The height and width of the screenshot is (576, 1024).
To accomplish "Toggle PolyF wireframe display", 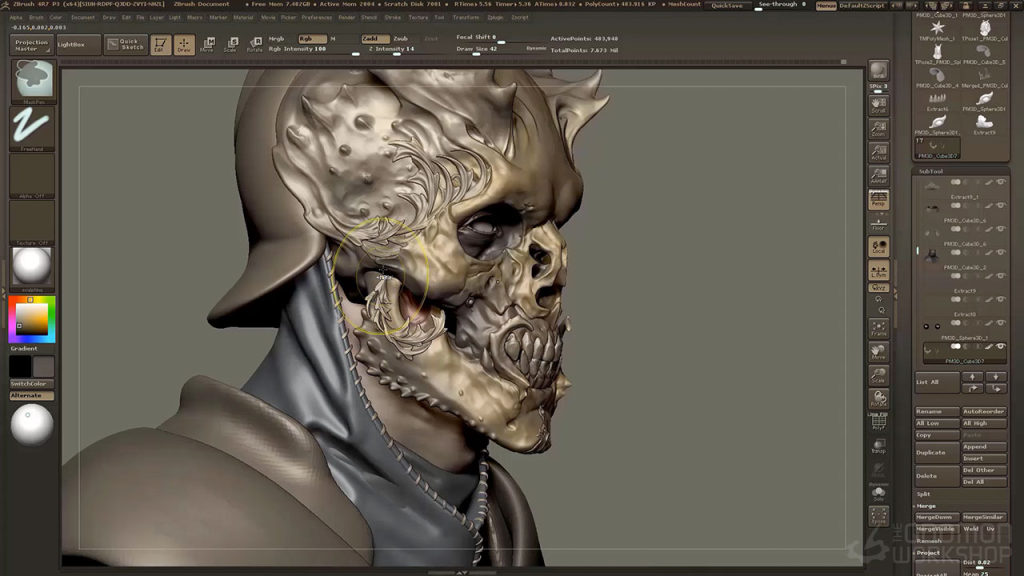I will (x=878, y=423).
